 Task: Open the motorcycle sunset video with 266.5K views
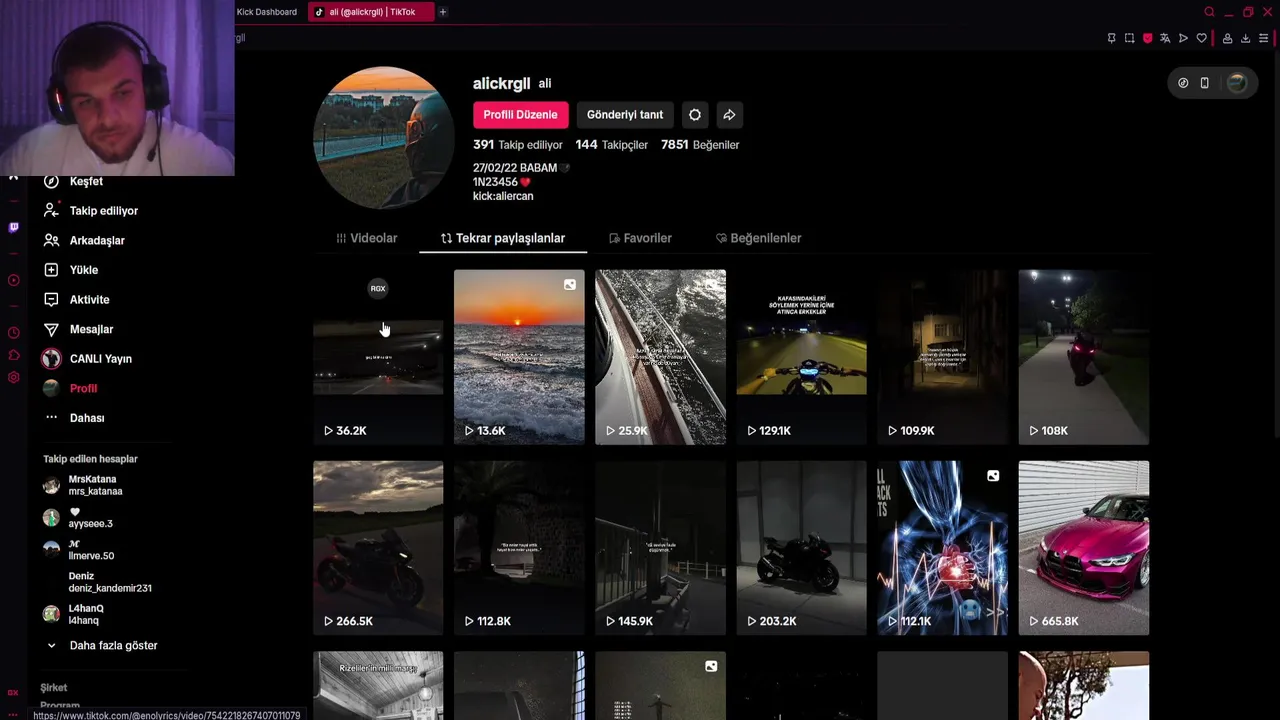(x=378, y=548)
